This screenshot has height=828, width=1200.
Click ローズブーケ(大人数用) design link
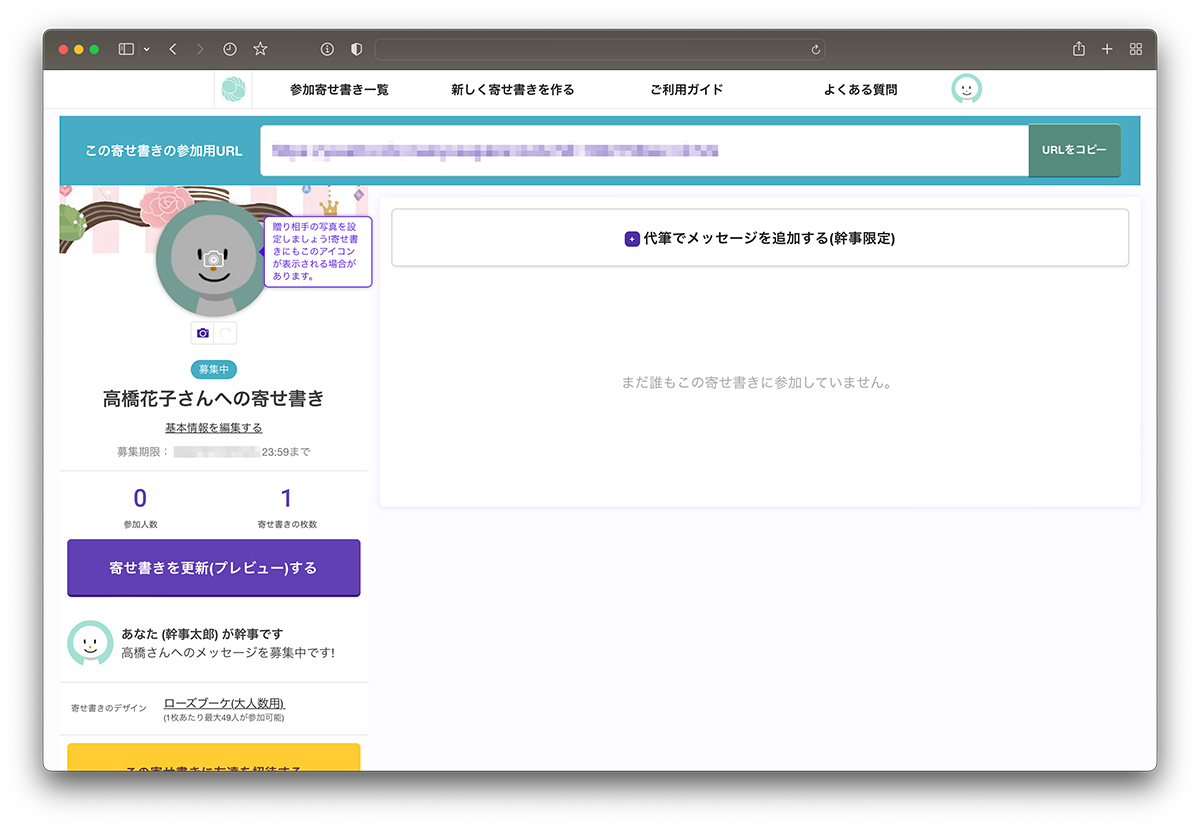224,703
